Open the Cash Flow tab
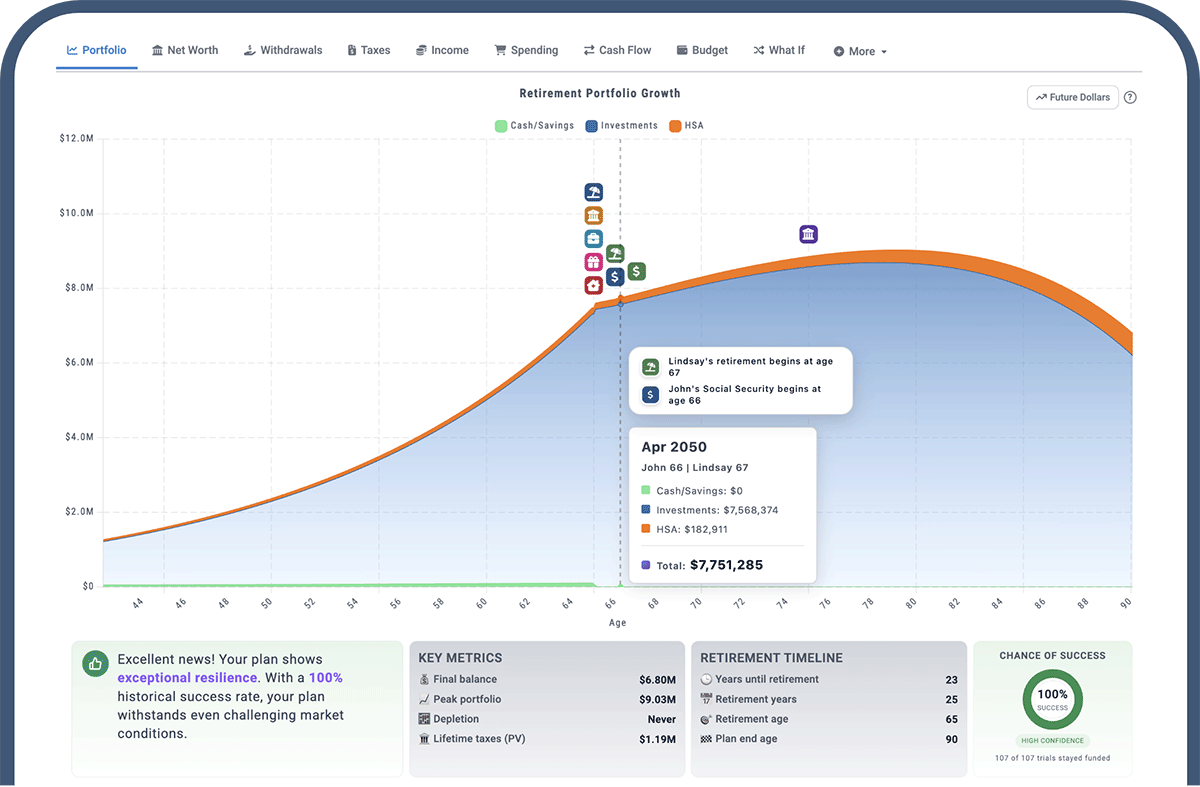The image size is (1200, 787). (x=617, y=50)
